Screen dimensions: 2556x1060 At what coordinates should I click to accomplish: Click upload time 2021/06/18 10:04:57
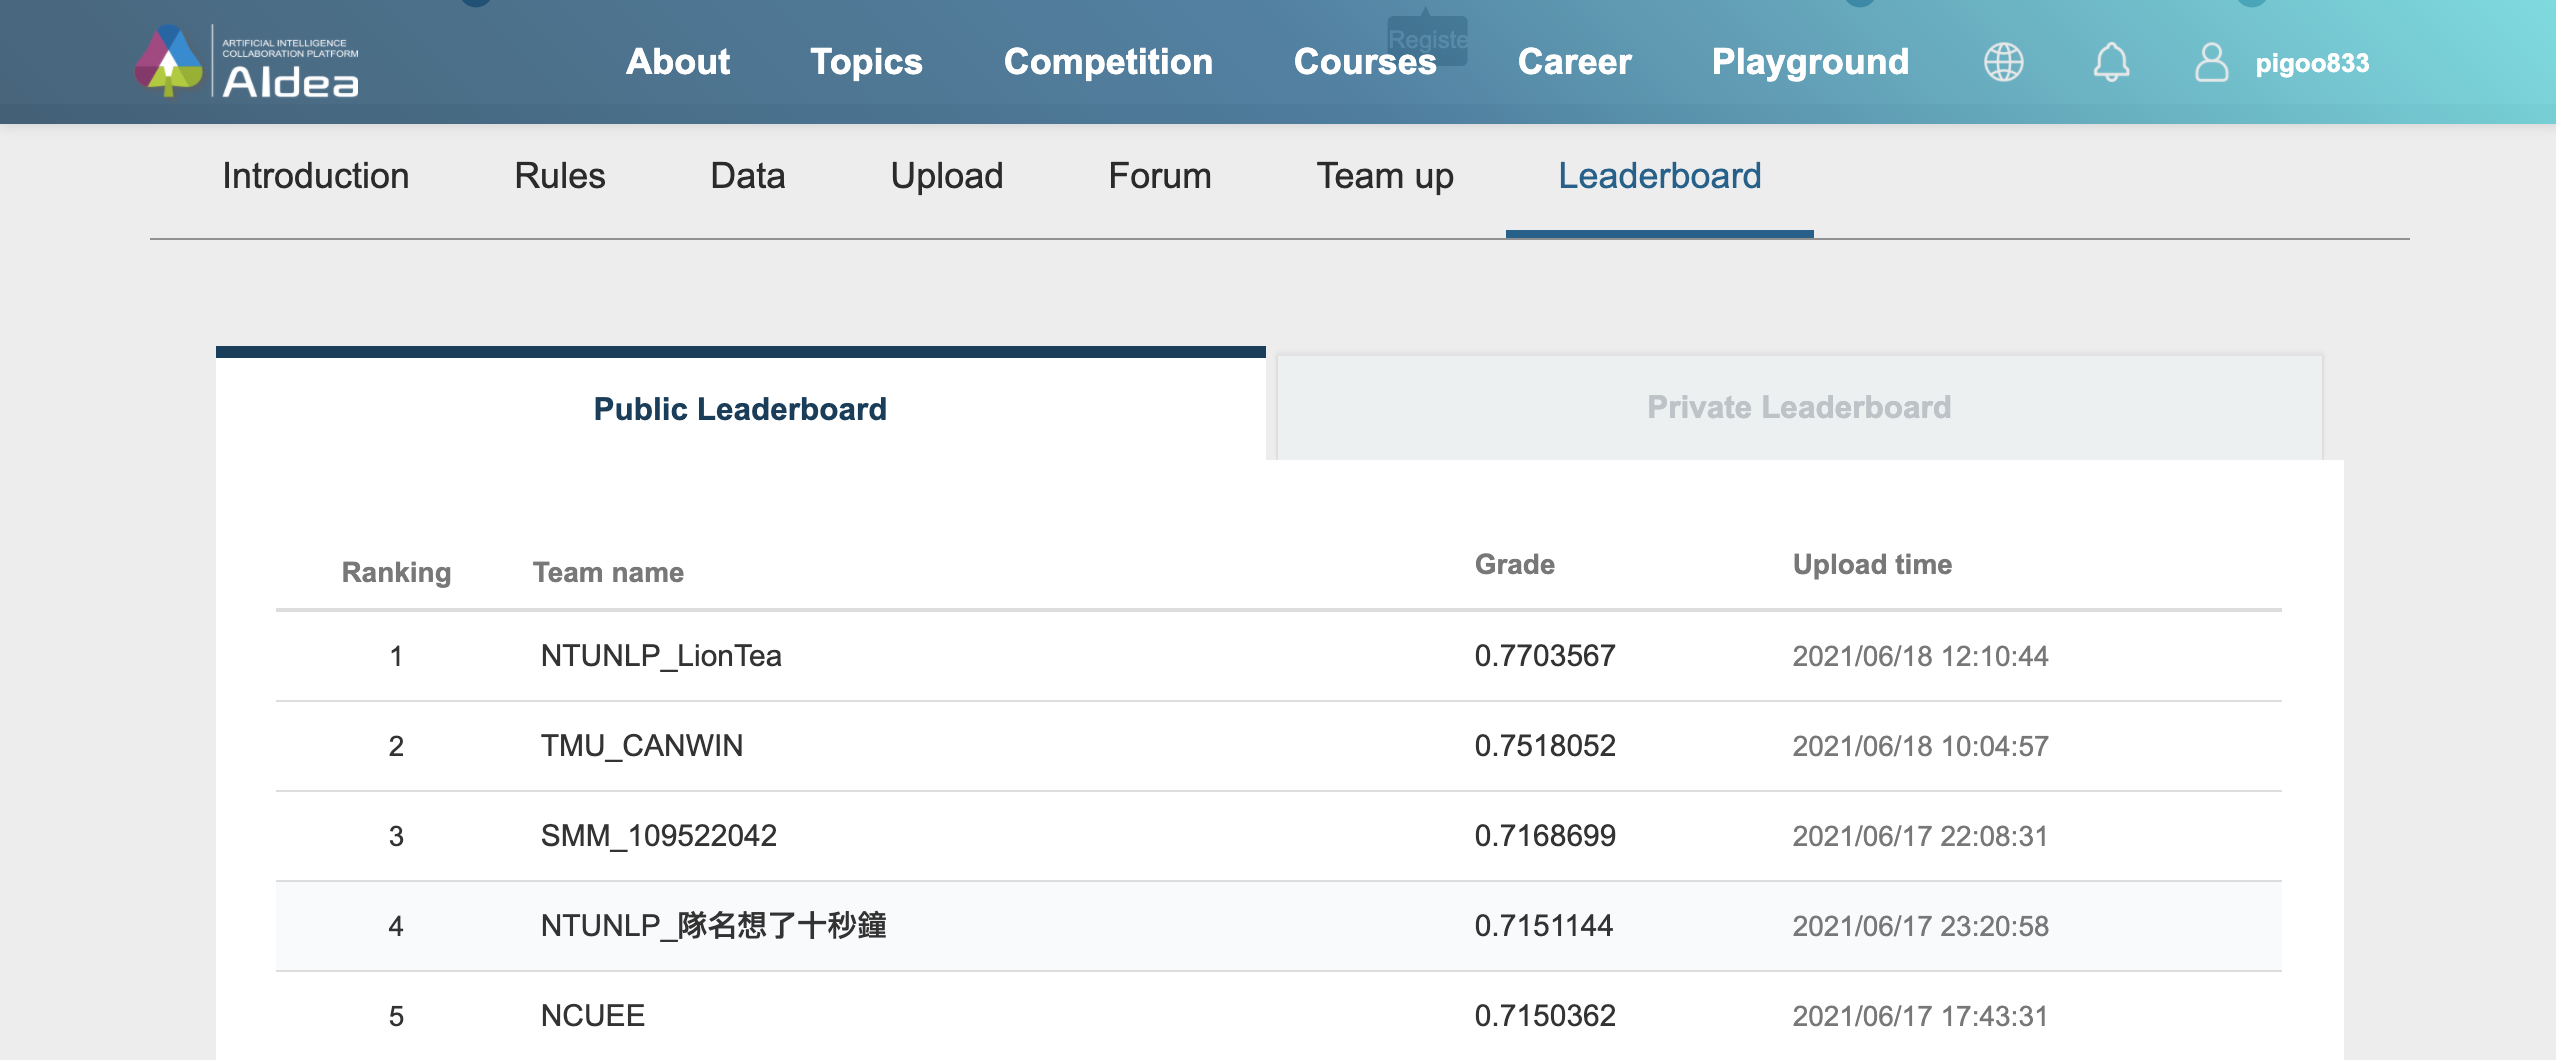(x=1921, y=746)
